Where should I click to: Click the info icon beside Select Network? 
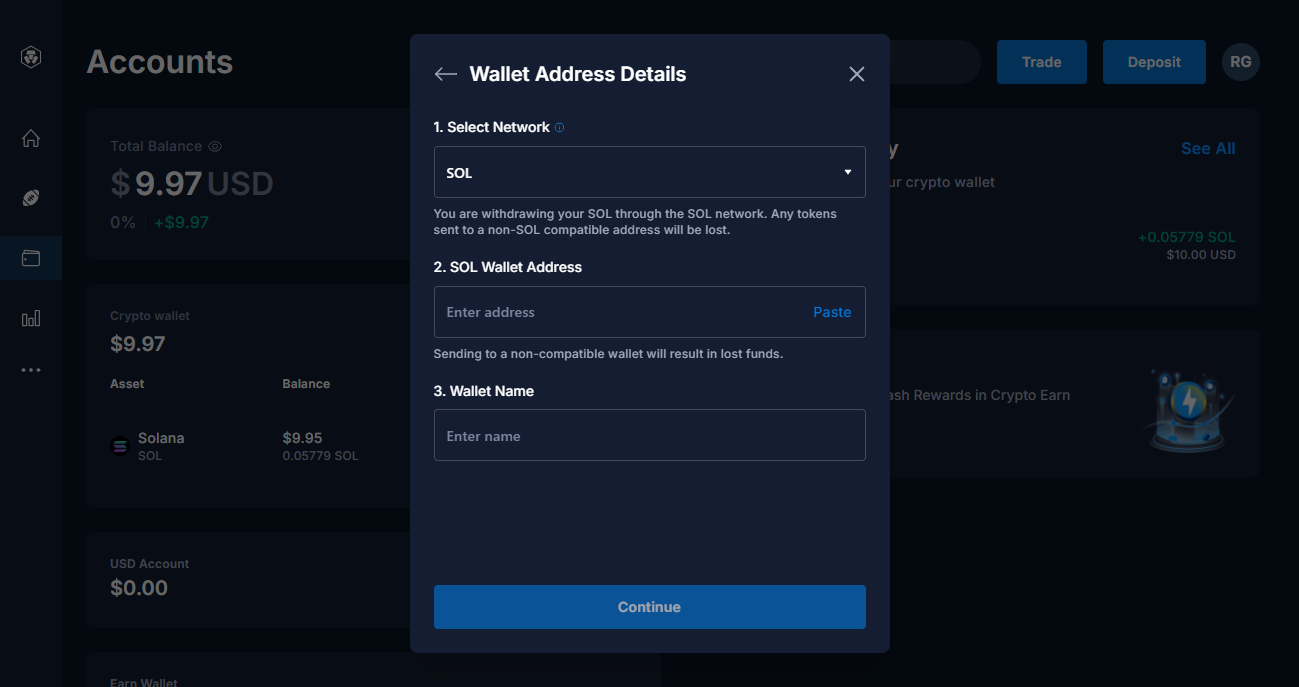559,127
